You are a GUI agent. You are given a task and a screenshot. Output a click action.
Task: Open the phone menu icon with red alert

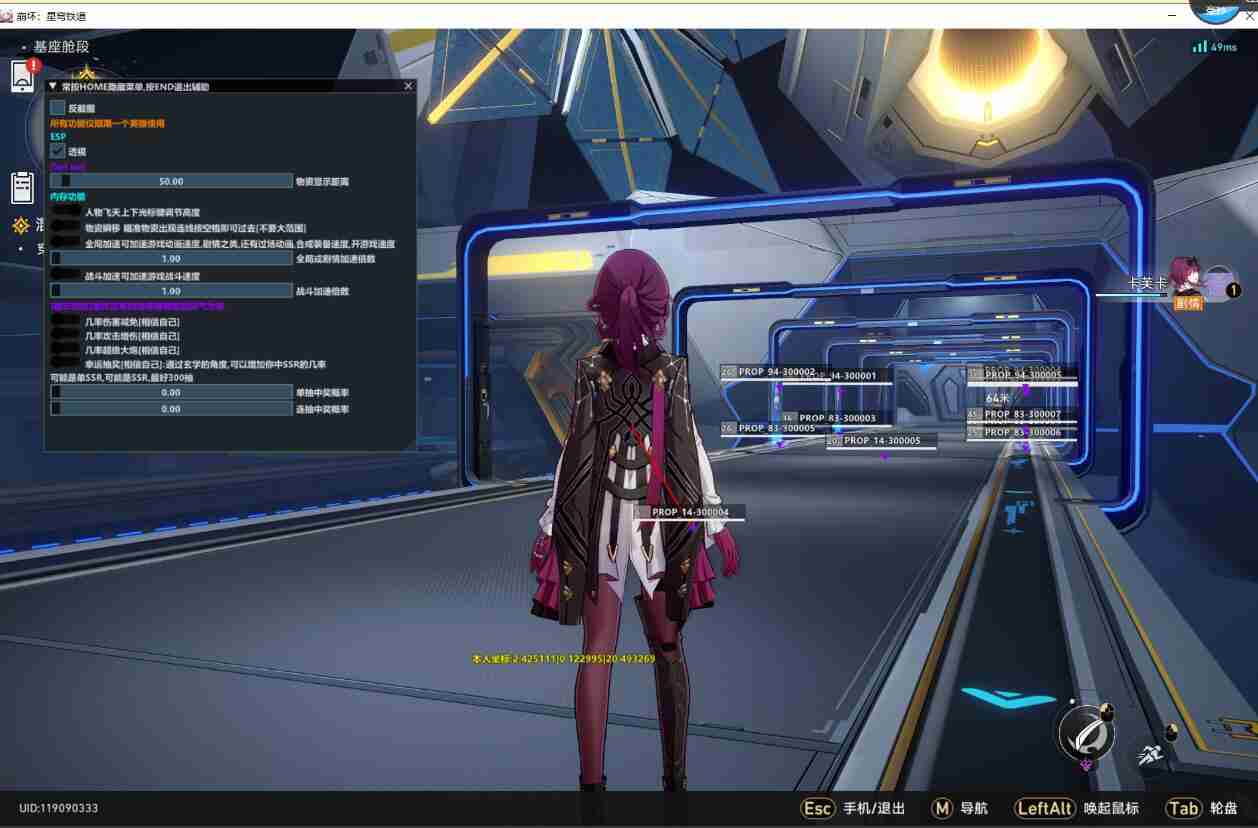point(23,76)
